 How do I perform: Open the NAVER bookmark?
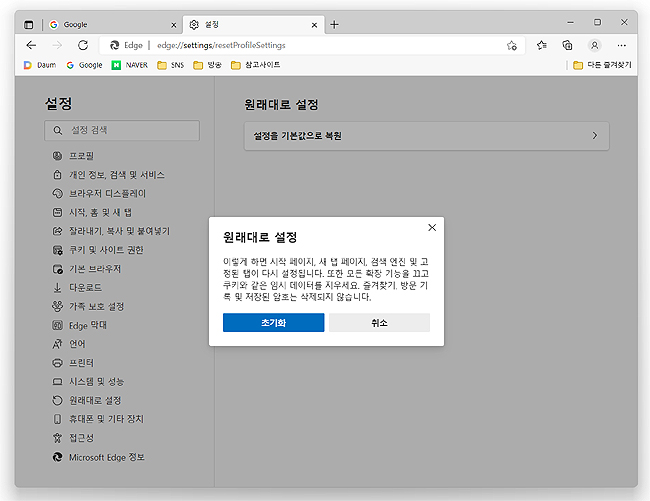tap(130, 65)
